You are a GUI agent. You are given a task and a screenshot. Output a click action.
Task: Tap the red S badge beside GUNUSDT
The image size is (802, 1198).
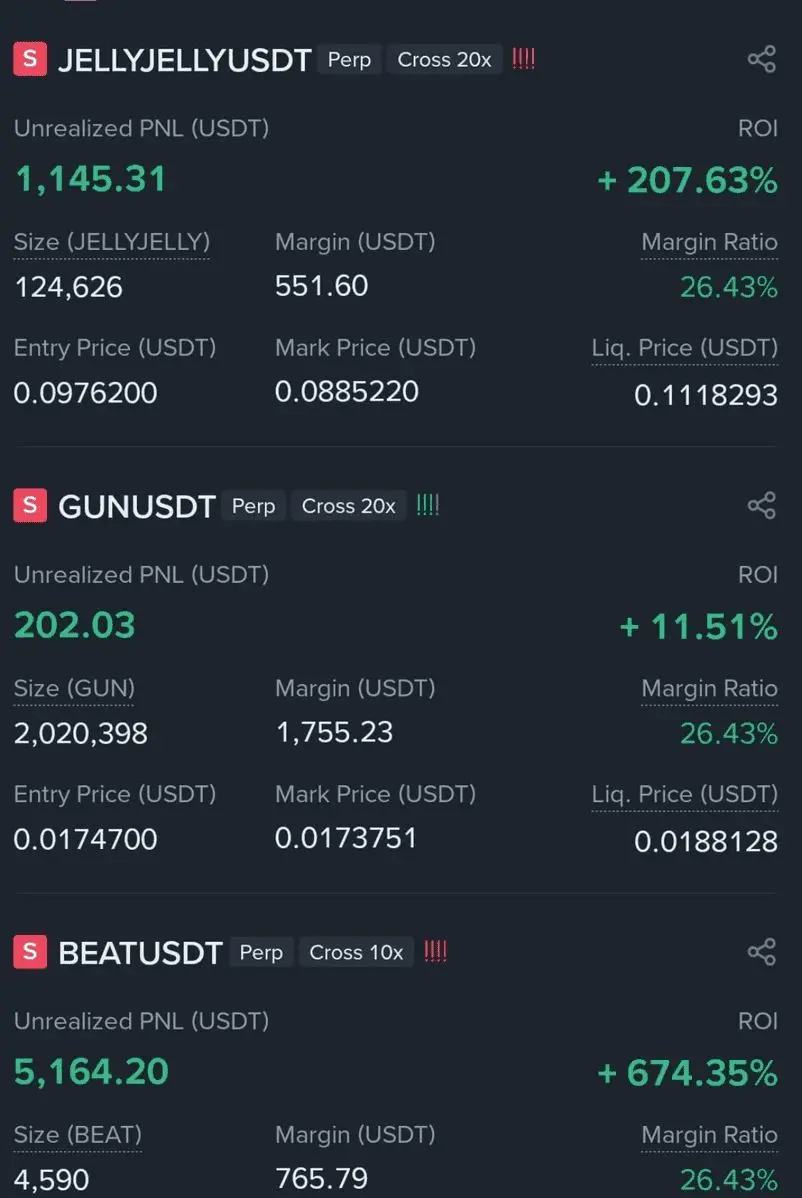tap(30, 506)
